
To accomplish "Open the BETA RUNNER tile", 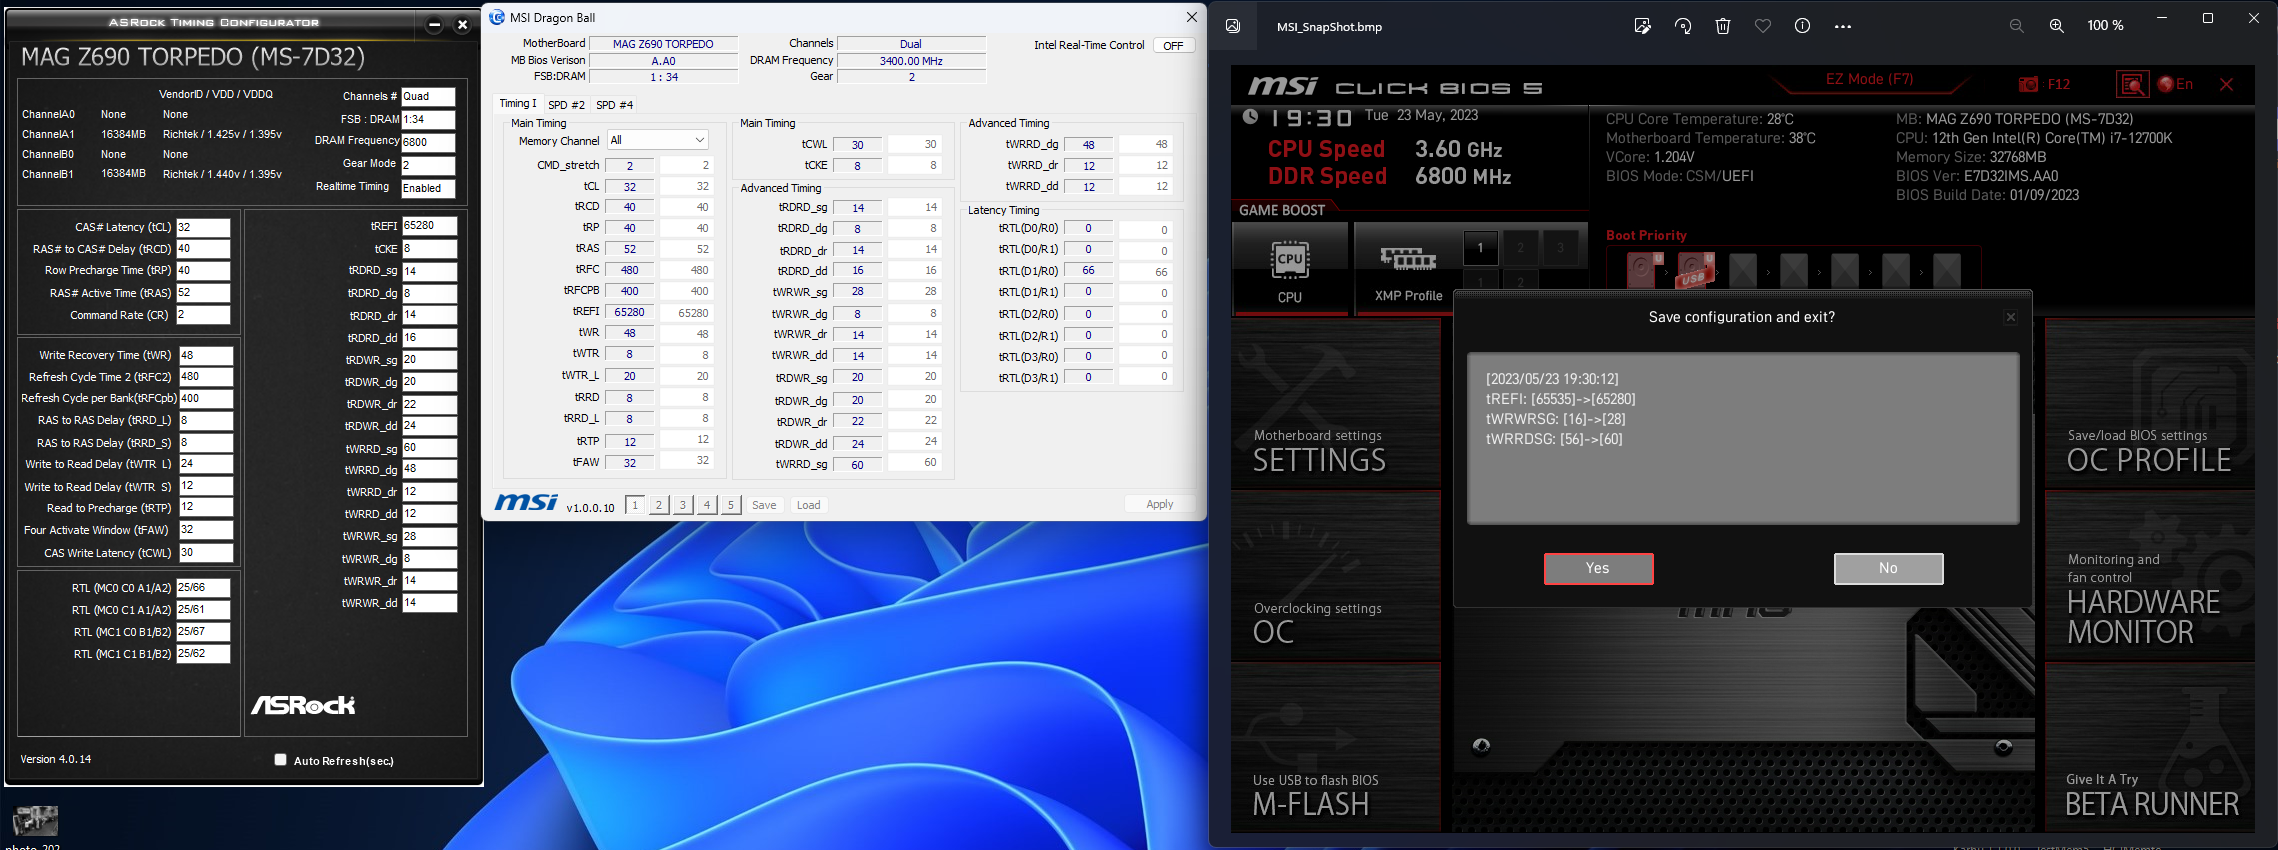I will 2150,747.
